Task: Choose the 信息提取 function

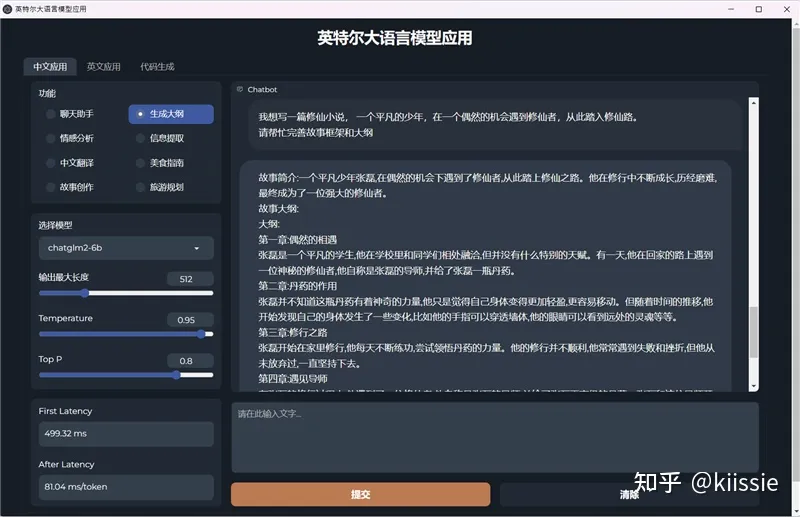Action: pos(160,138)
